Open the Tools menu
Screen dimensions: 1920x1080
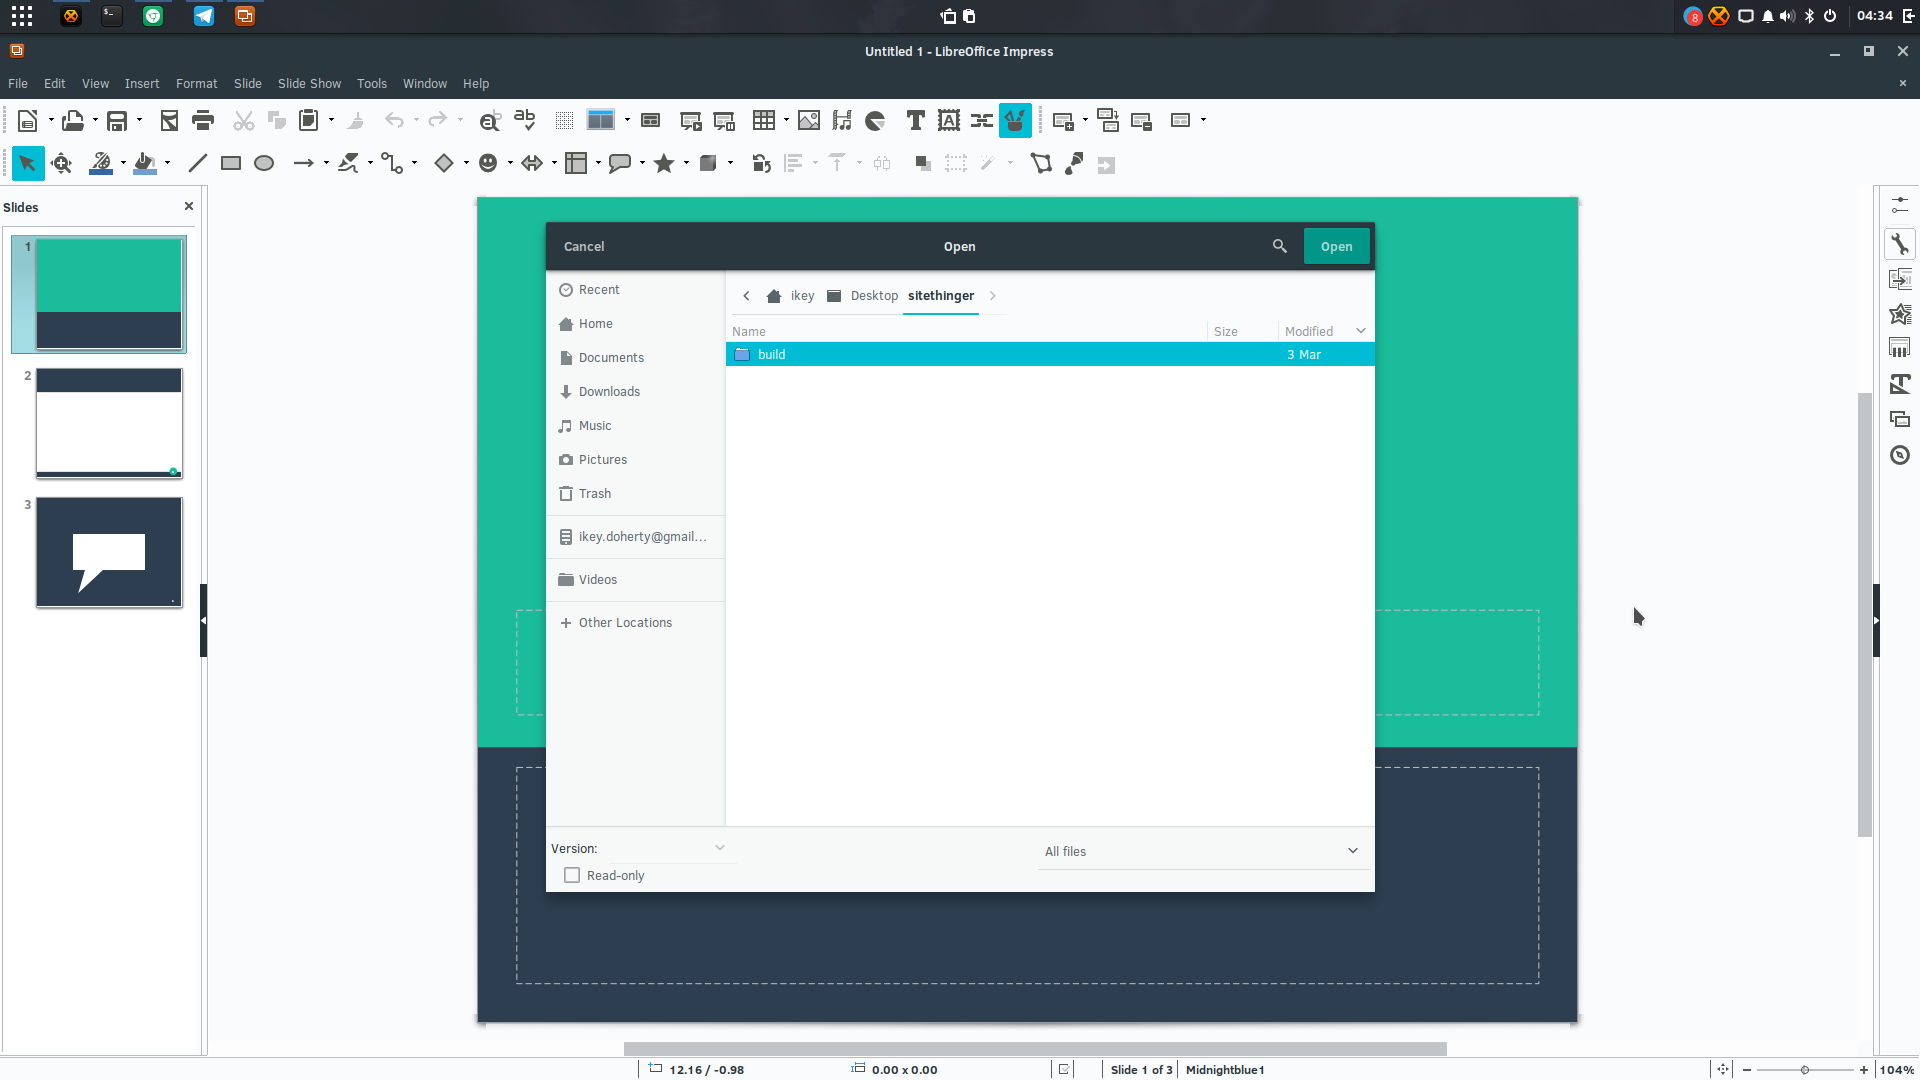coord(372,84)
